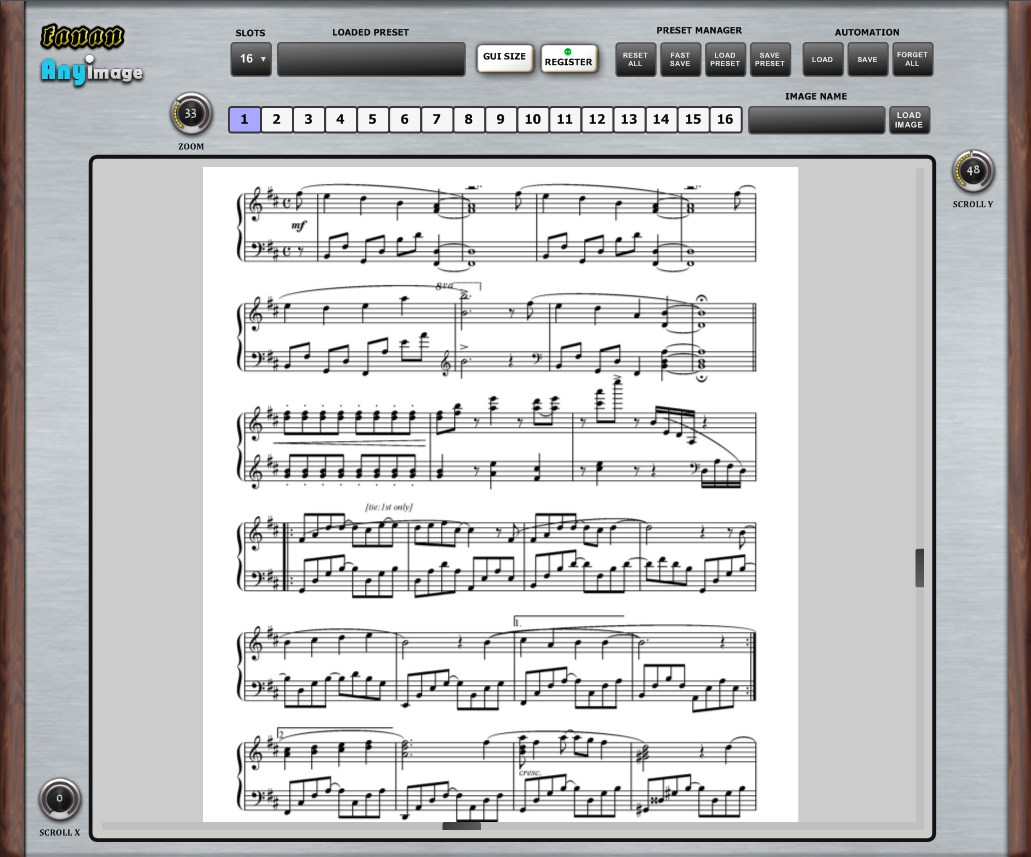The height and width of the screenshot is (857, 1031).
Task: Click the Image Name field
Action: 817,120
